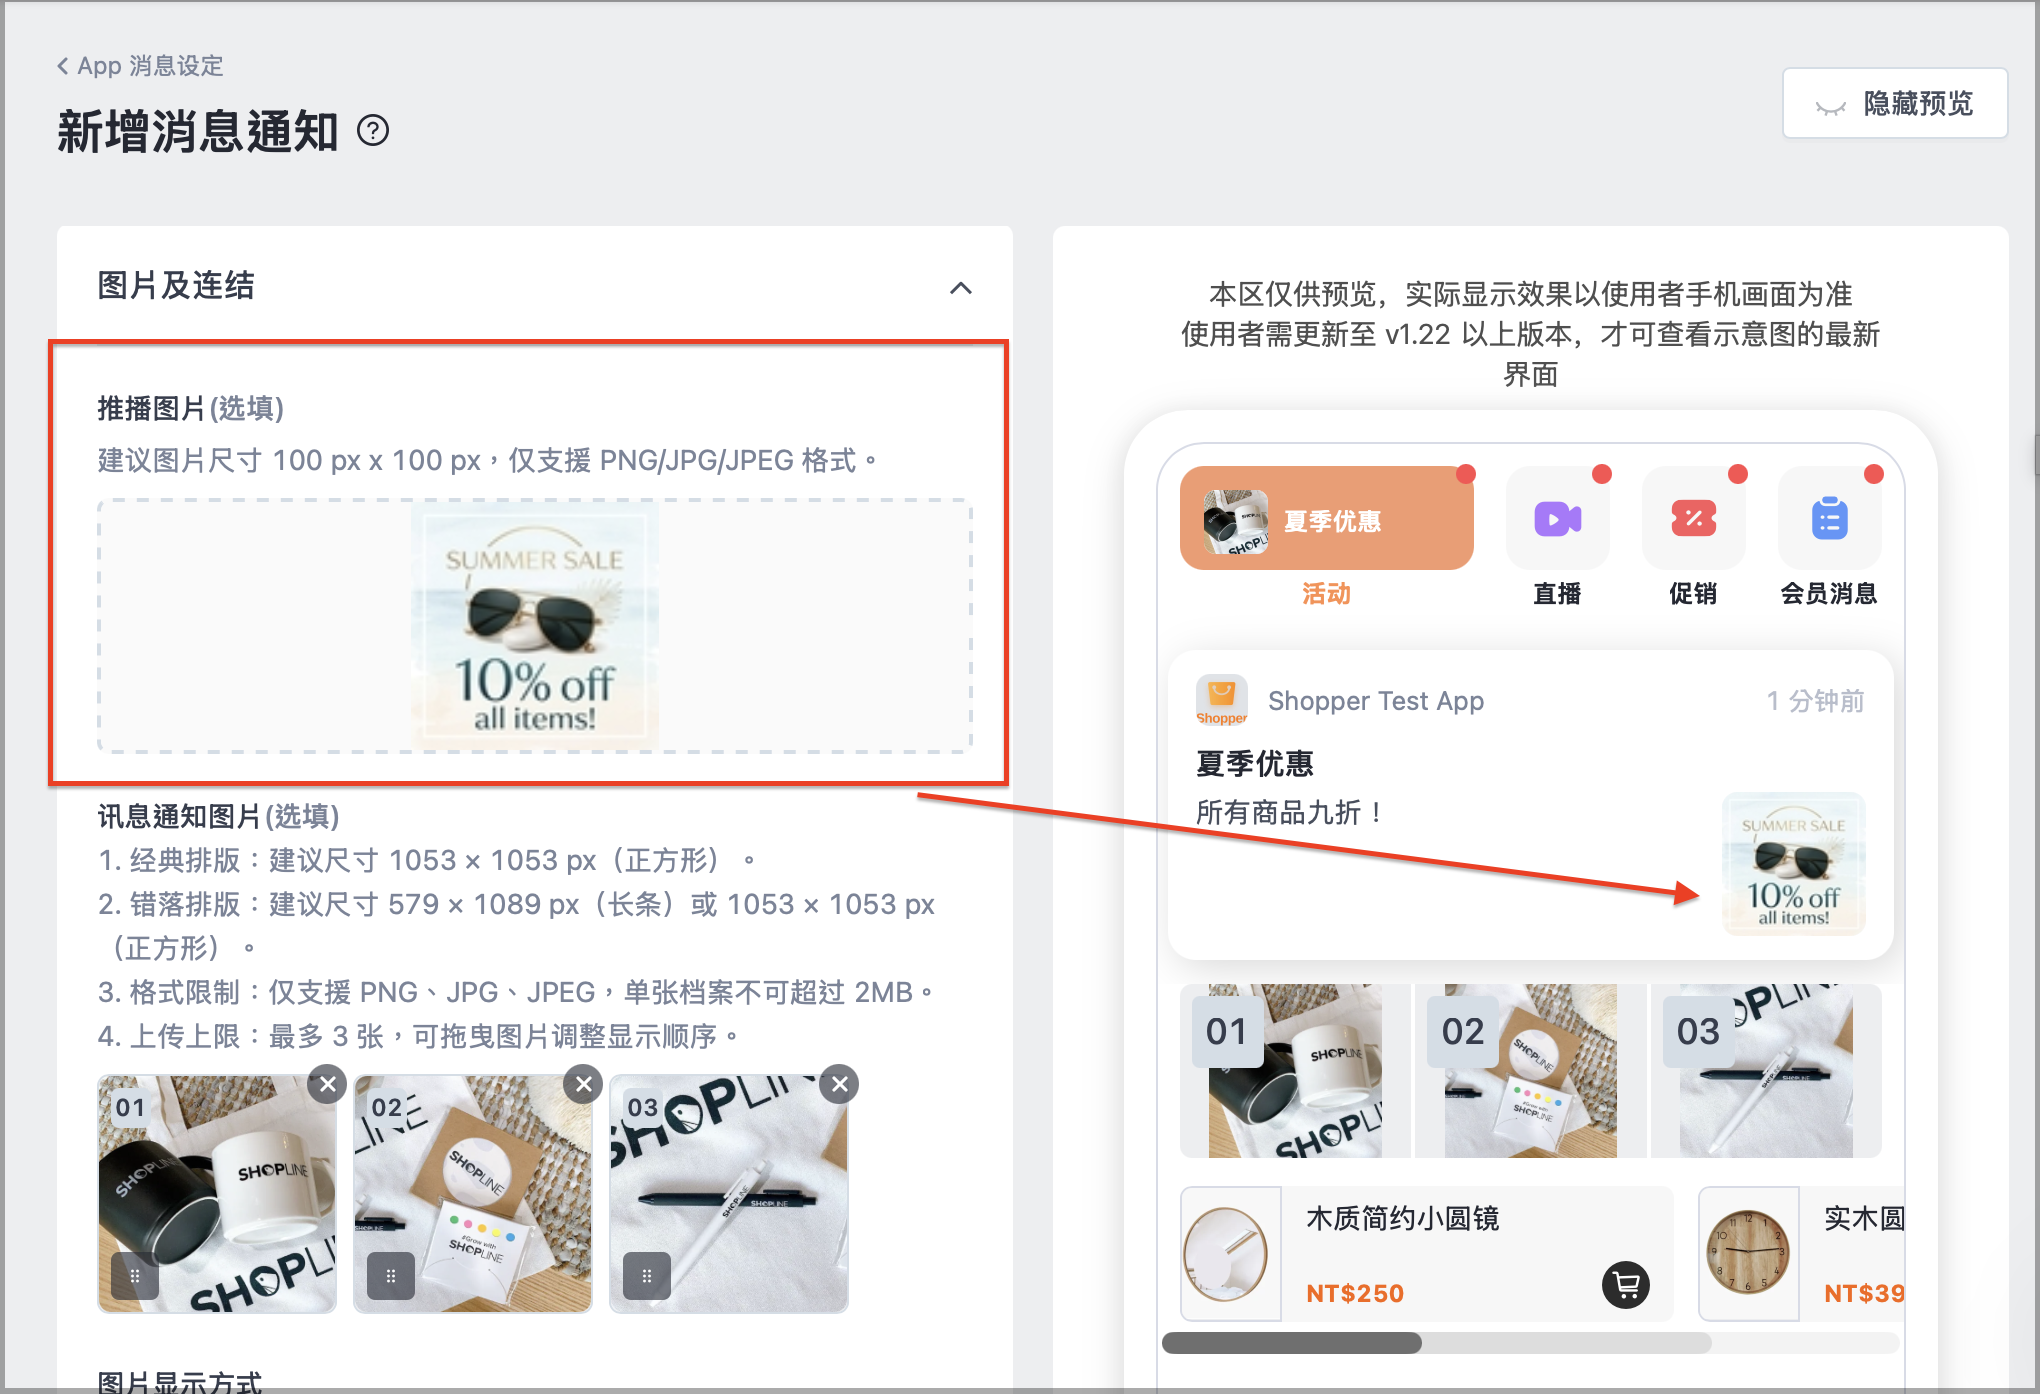Viewport: 2040px width, 1394px height.
Task: Add 木质简约小圆镜 to cart
Action: tap(1626, 1285)
